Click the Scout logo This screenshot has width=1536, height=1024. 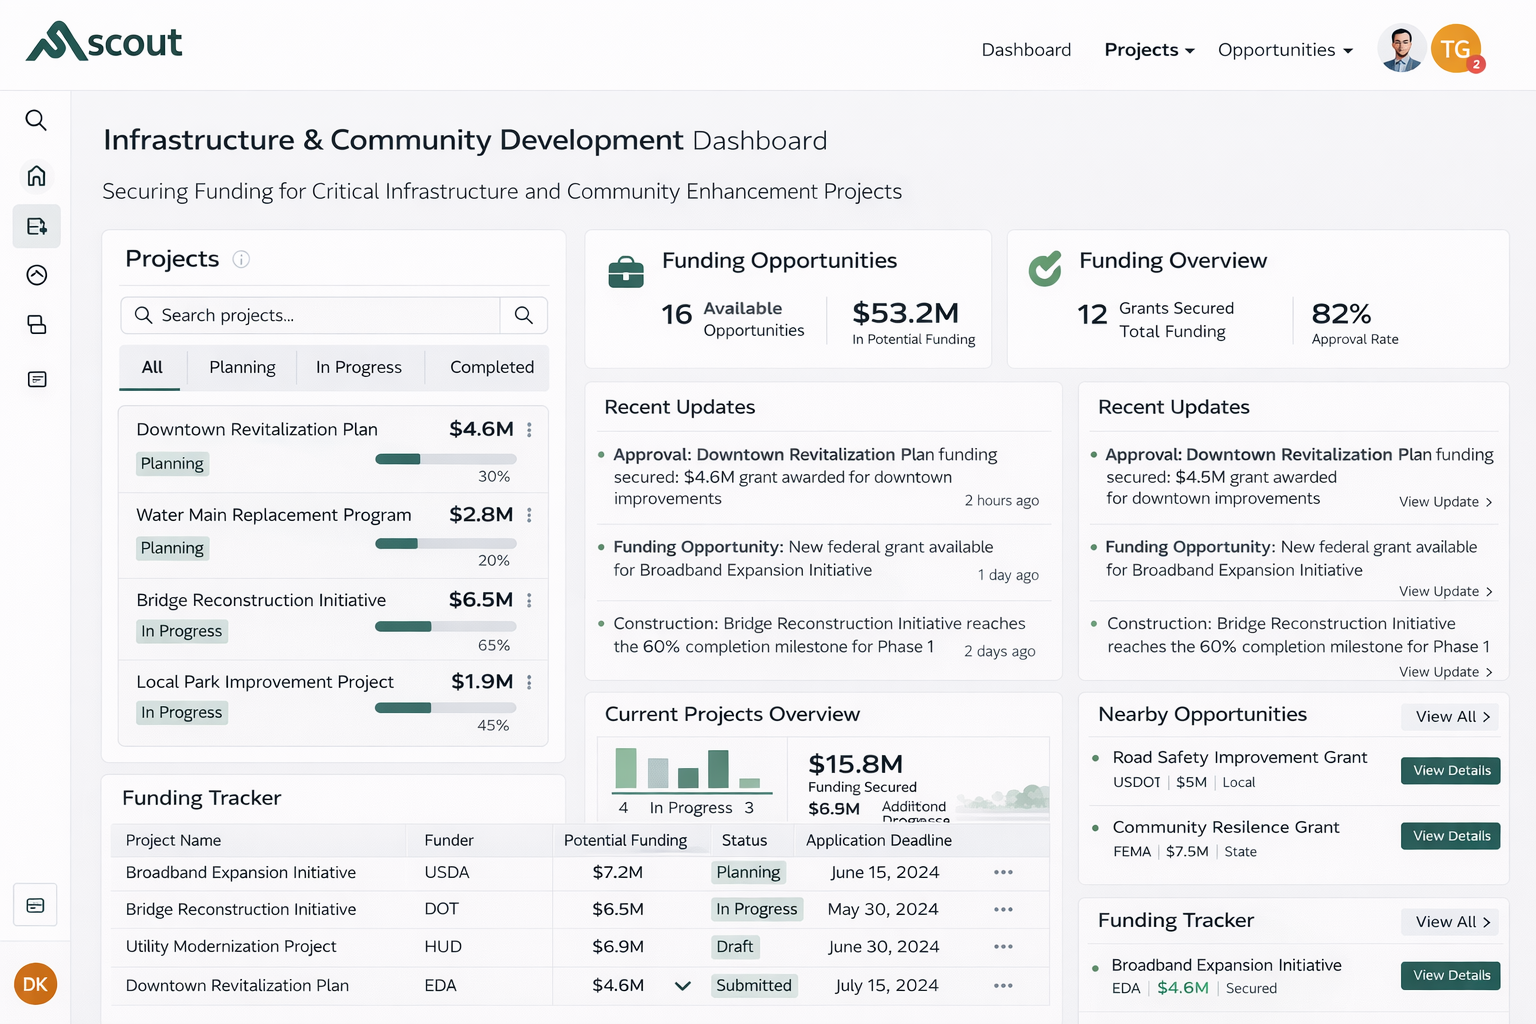click(x=104, y=42)
